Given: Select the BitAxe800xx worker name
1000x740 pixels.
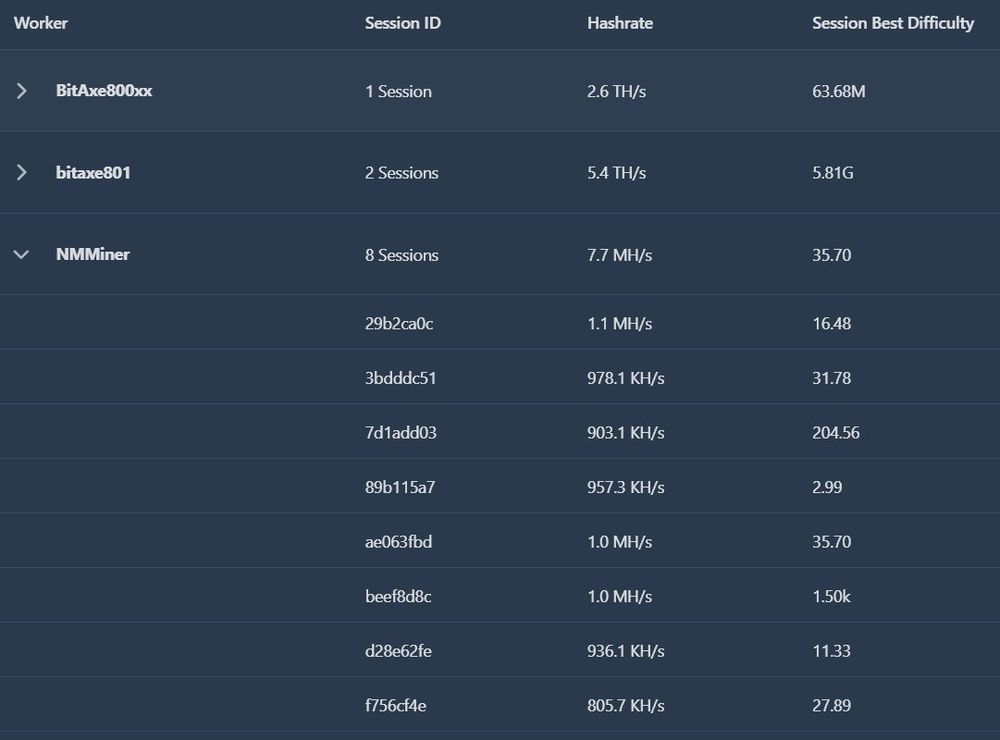Looking at the screenshot, I should [x=104, y=91].
